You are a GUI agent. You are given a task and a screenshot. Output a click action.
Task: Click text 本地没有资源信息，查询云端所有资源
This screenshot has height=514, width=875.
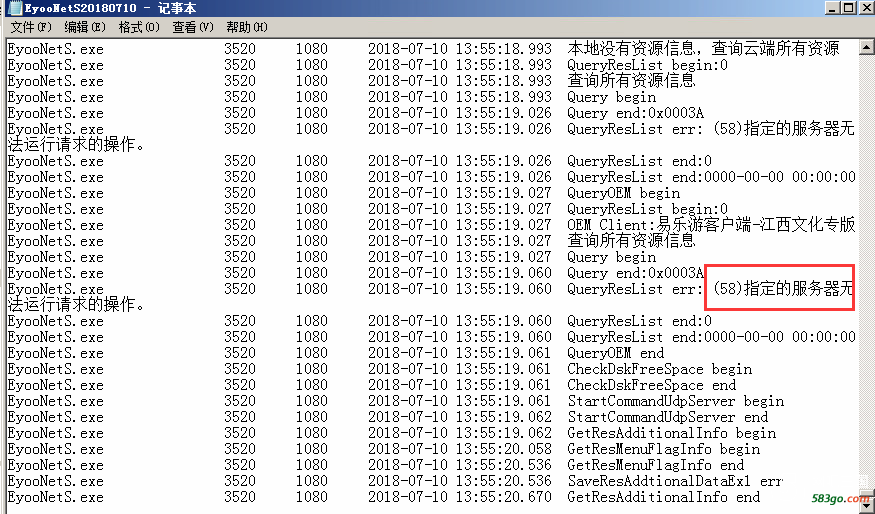pyautogui.click(x=703, y=49)
